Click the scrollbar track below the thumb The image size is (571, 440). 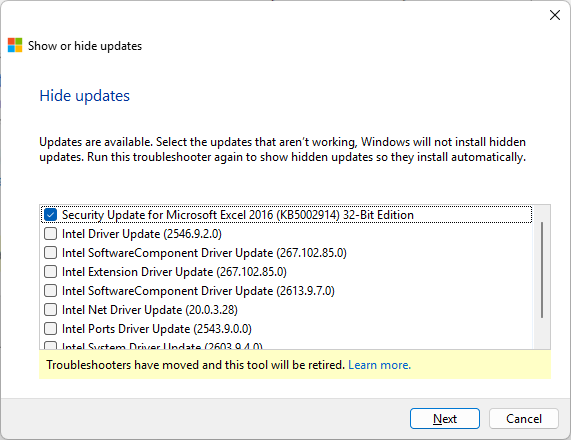point(542,333)
